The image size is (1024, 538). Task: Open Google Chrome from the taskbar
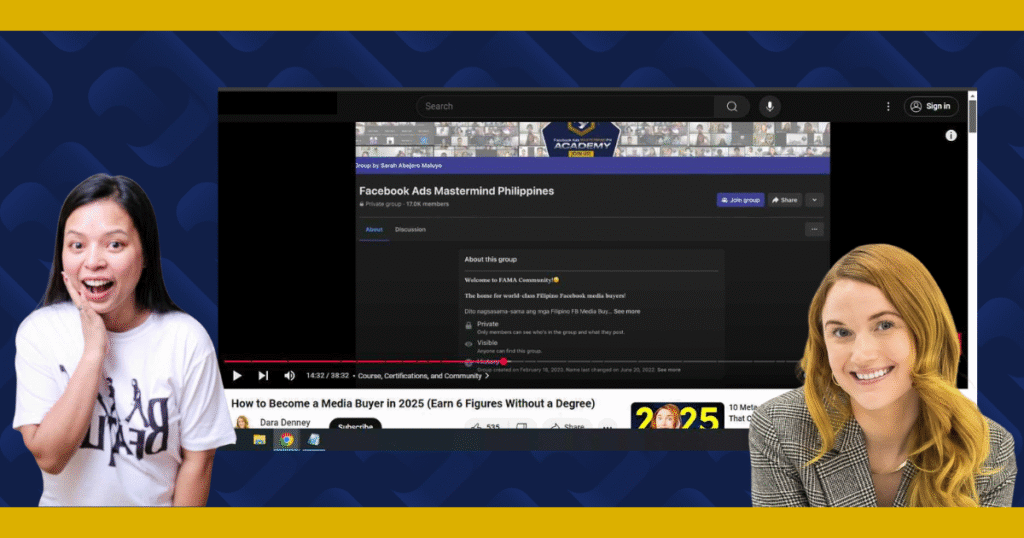click(x=286, y=440)
